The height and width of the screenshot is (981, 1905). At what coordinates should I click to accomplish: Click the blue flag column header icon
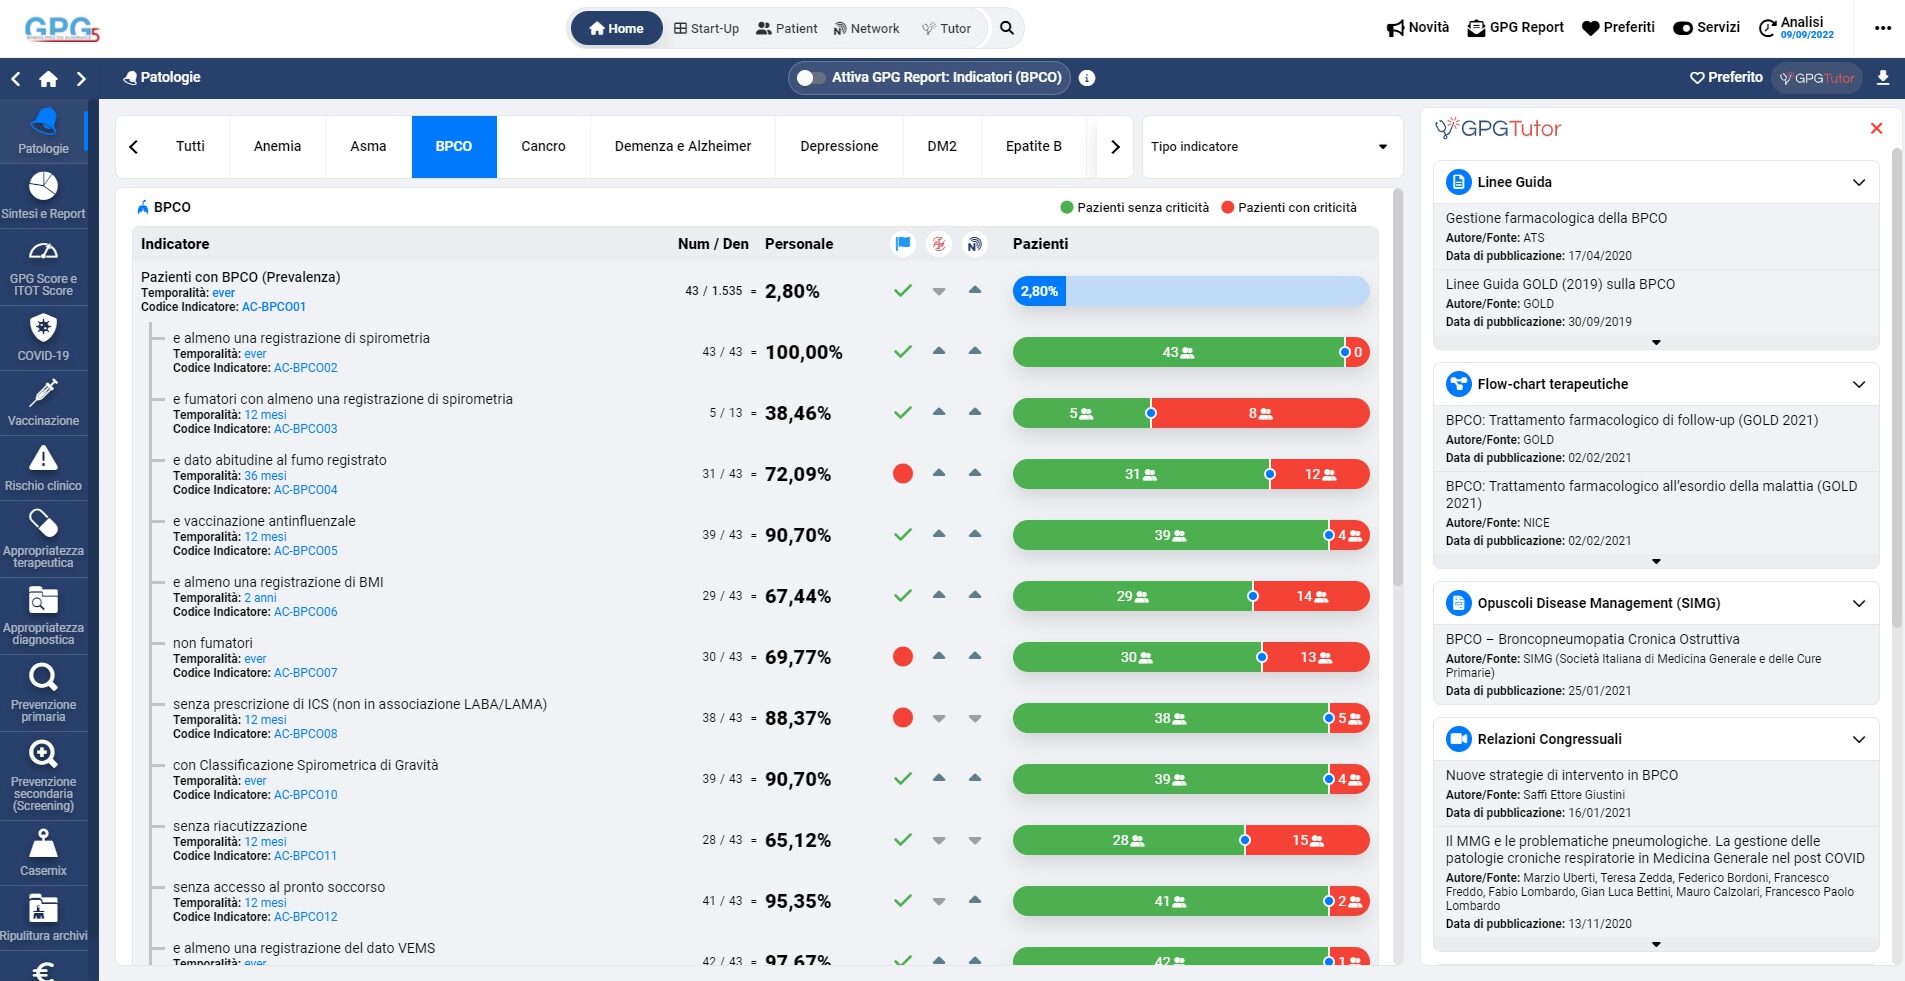(903, 244)
